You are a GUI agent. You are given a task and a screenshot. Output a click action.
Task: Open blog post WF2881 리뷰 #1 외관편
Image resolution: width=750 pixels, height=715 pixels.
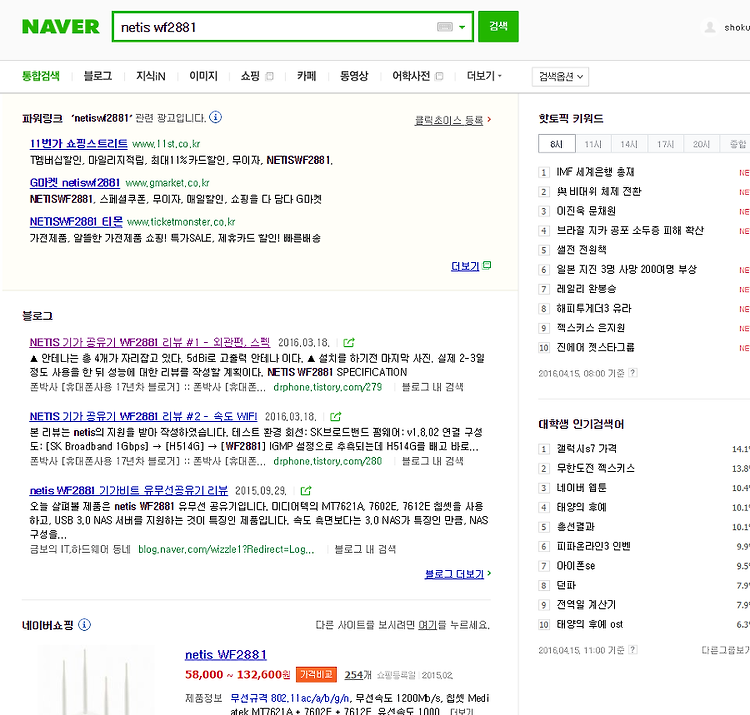point(150,342)
